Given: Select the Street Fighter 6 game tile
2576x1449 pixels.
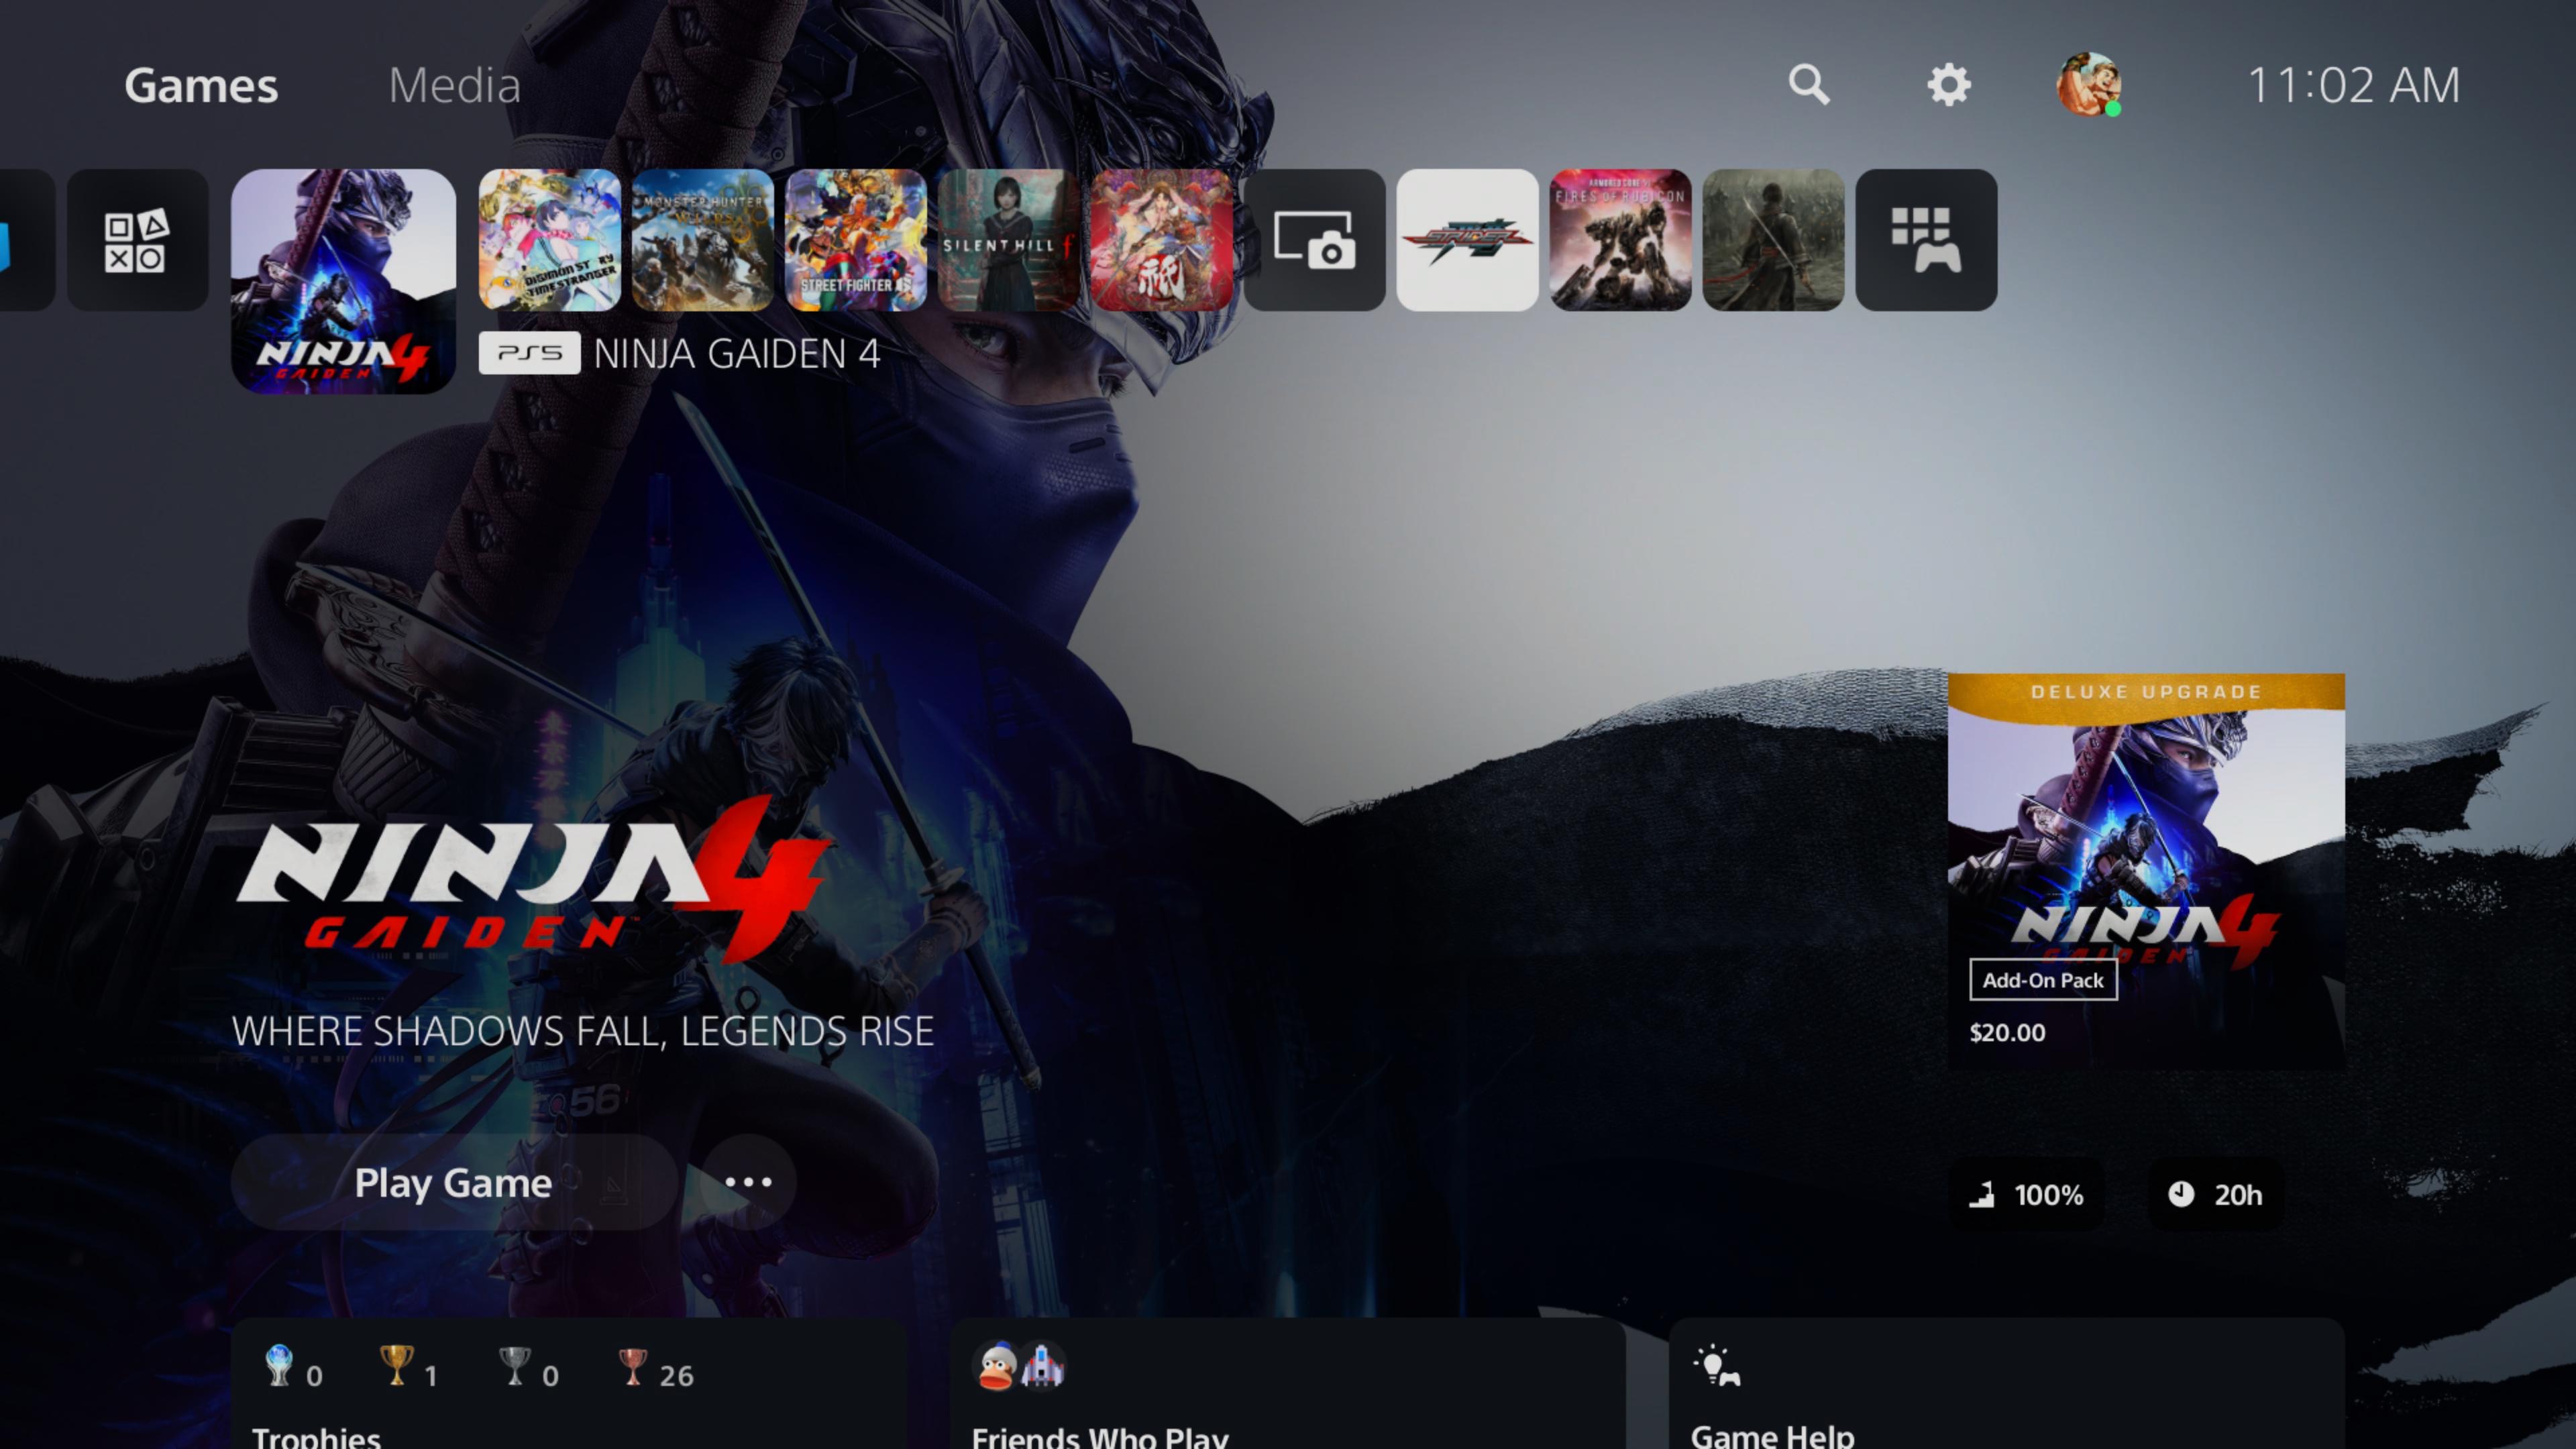Looking at the screenshot, I should pos(855,240).
